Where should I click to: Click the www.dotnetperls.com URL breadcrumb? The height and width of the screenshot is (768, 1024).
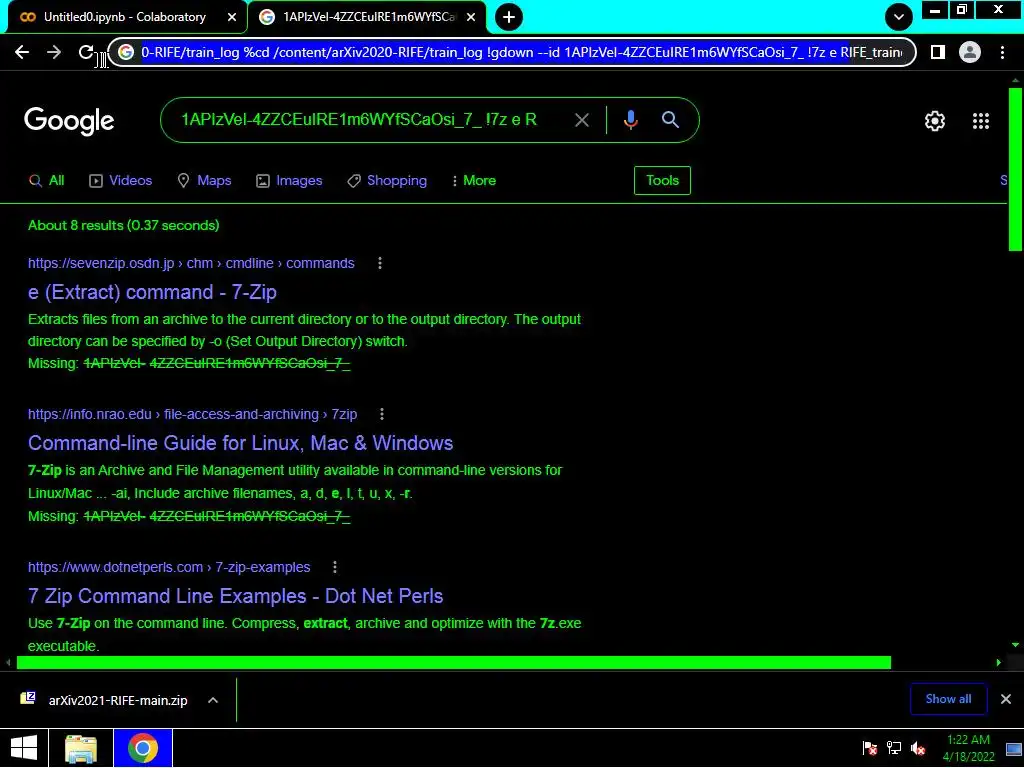tap(169, 567)
